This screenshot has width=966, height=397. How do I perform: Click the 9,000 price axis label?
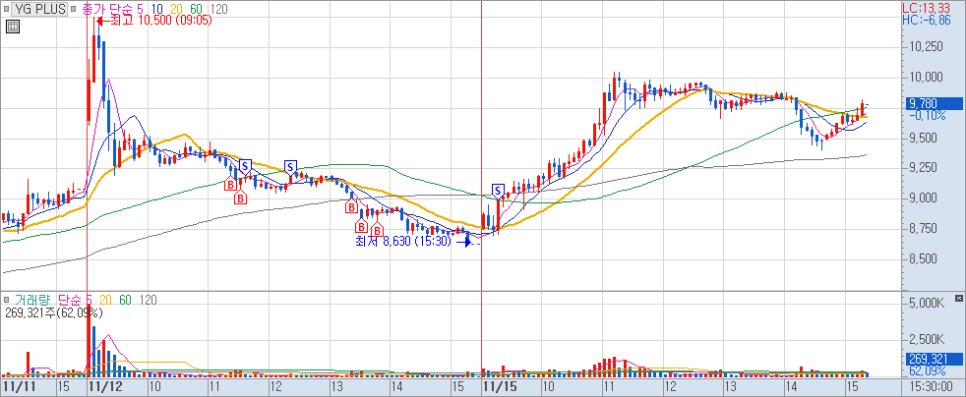[923, 198]
